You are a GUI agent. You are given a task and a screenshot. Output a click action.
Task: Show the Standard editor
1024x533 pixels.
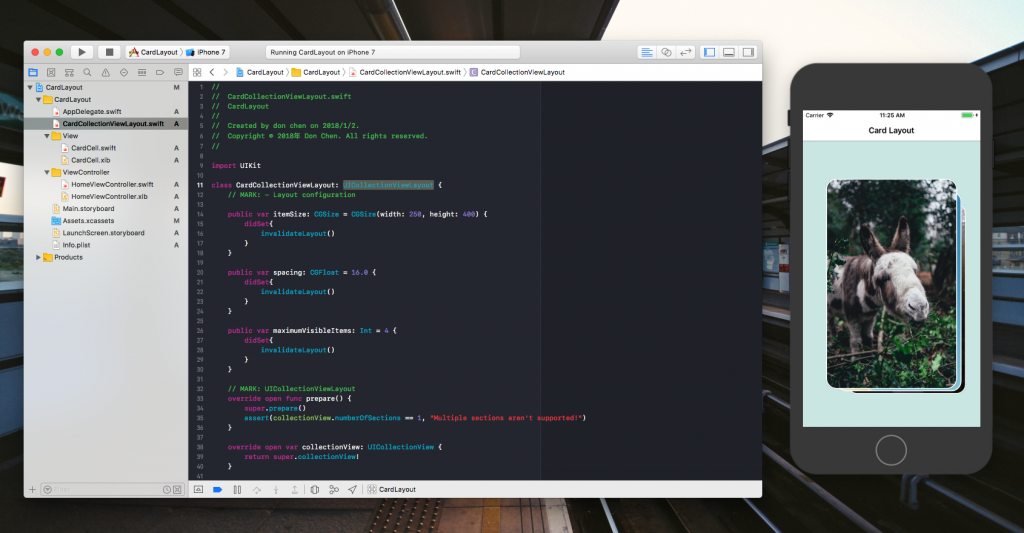click(x=647, y=52)
